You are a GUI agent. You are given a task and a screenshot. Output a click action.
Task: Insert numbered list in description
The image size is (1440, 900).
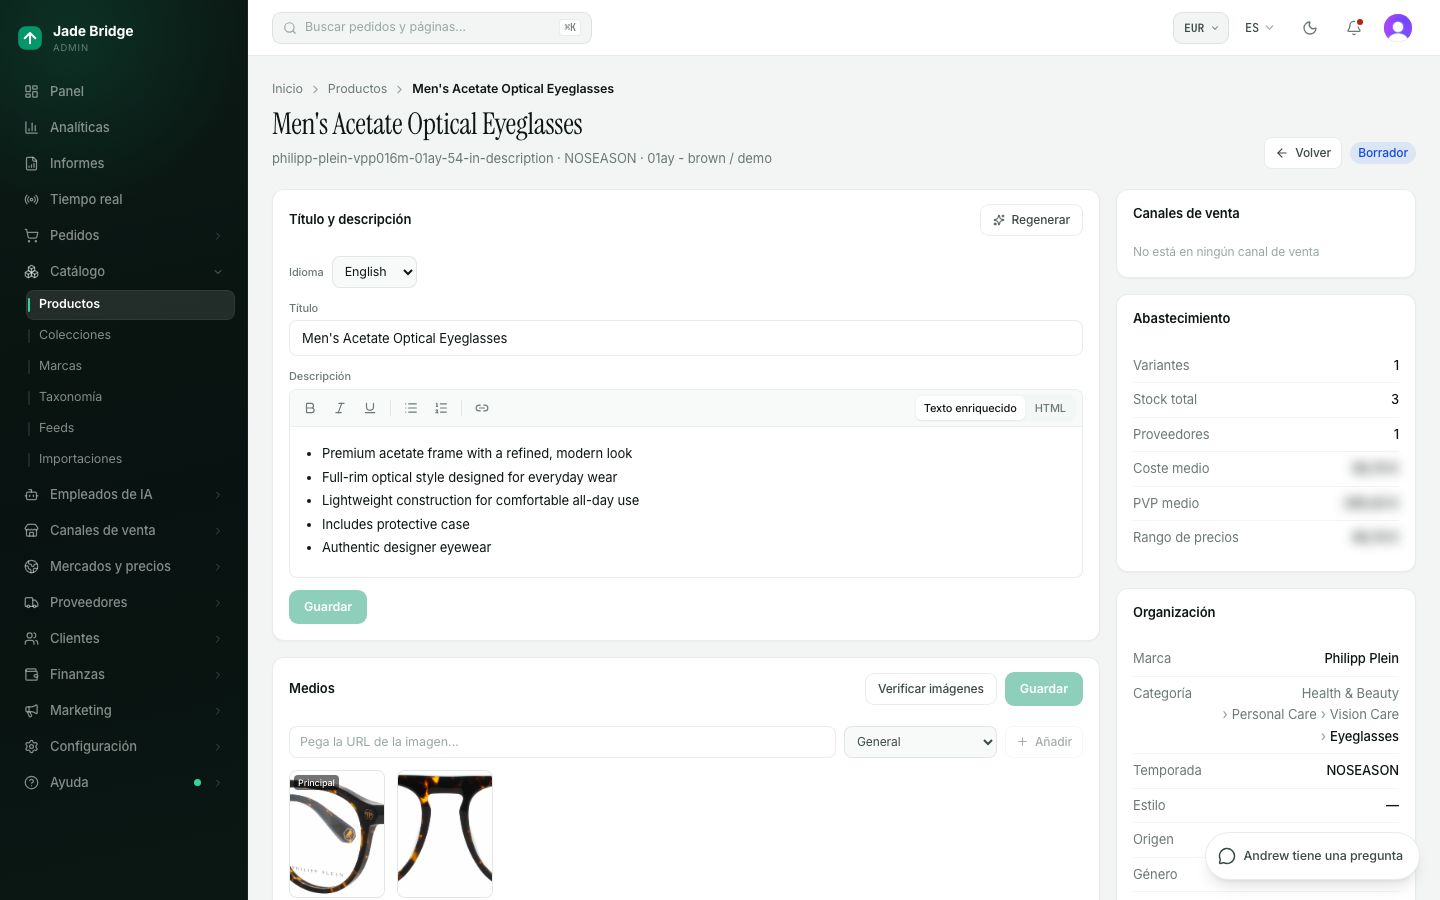point(441,408)
